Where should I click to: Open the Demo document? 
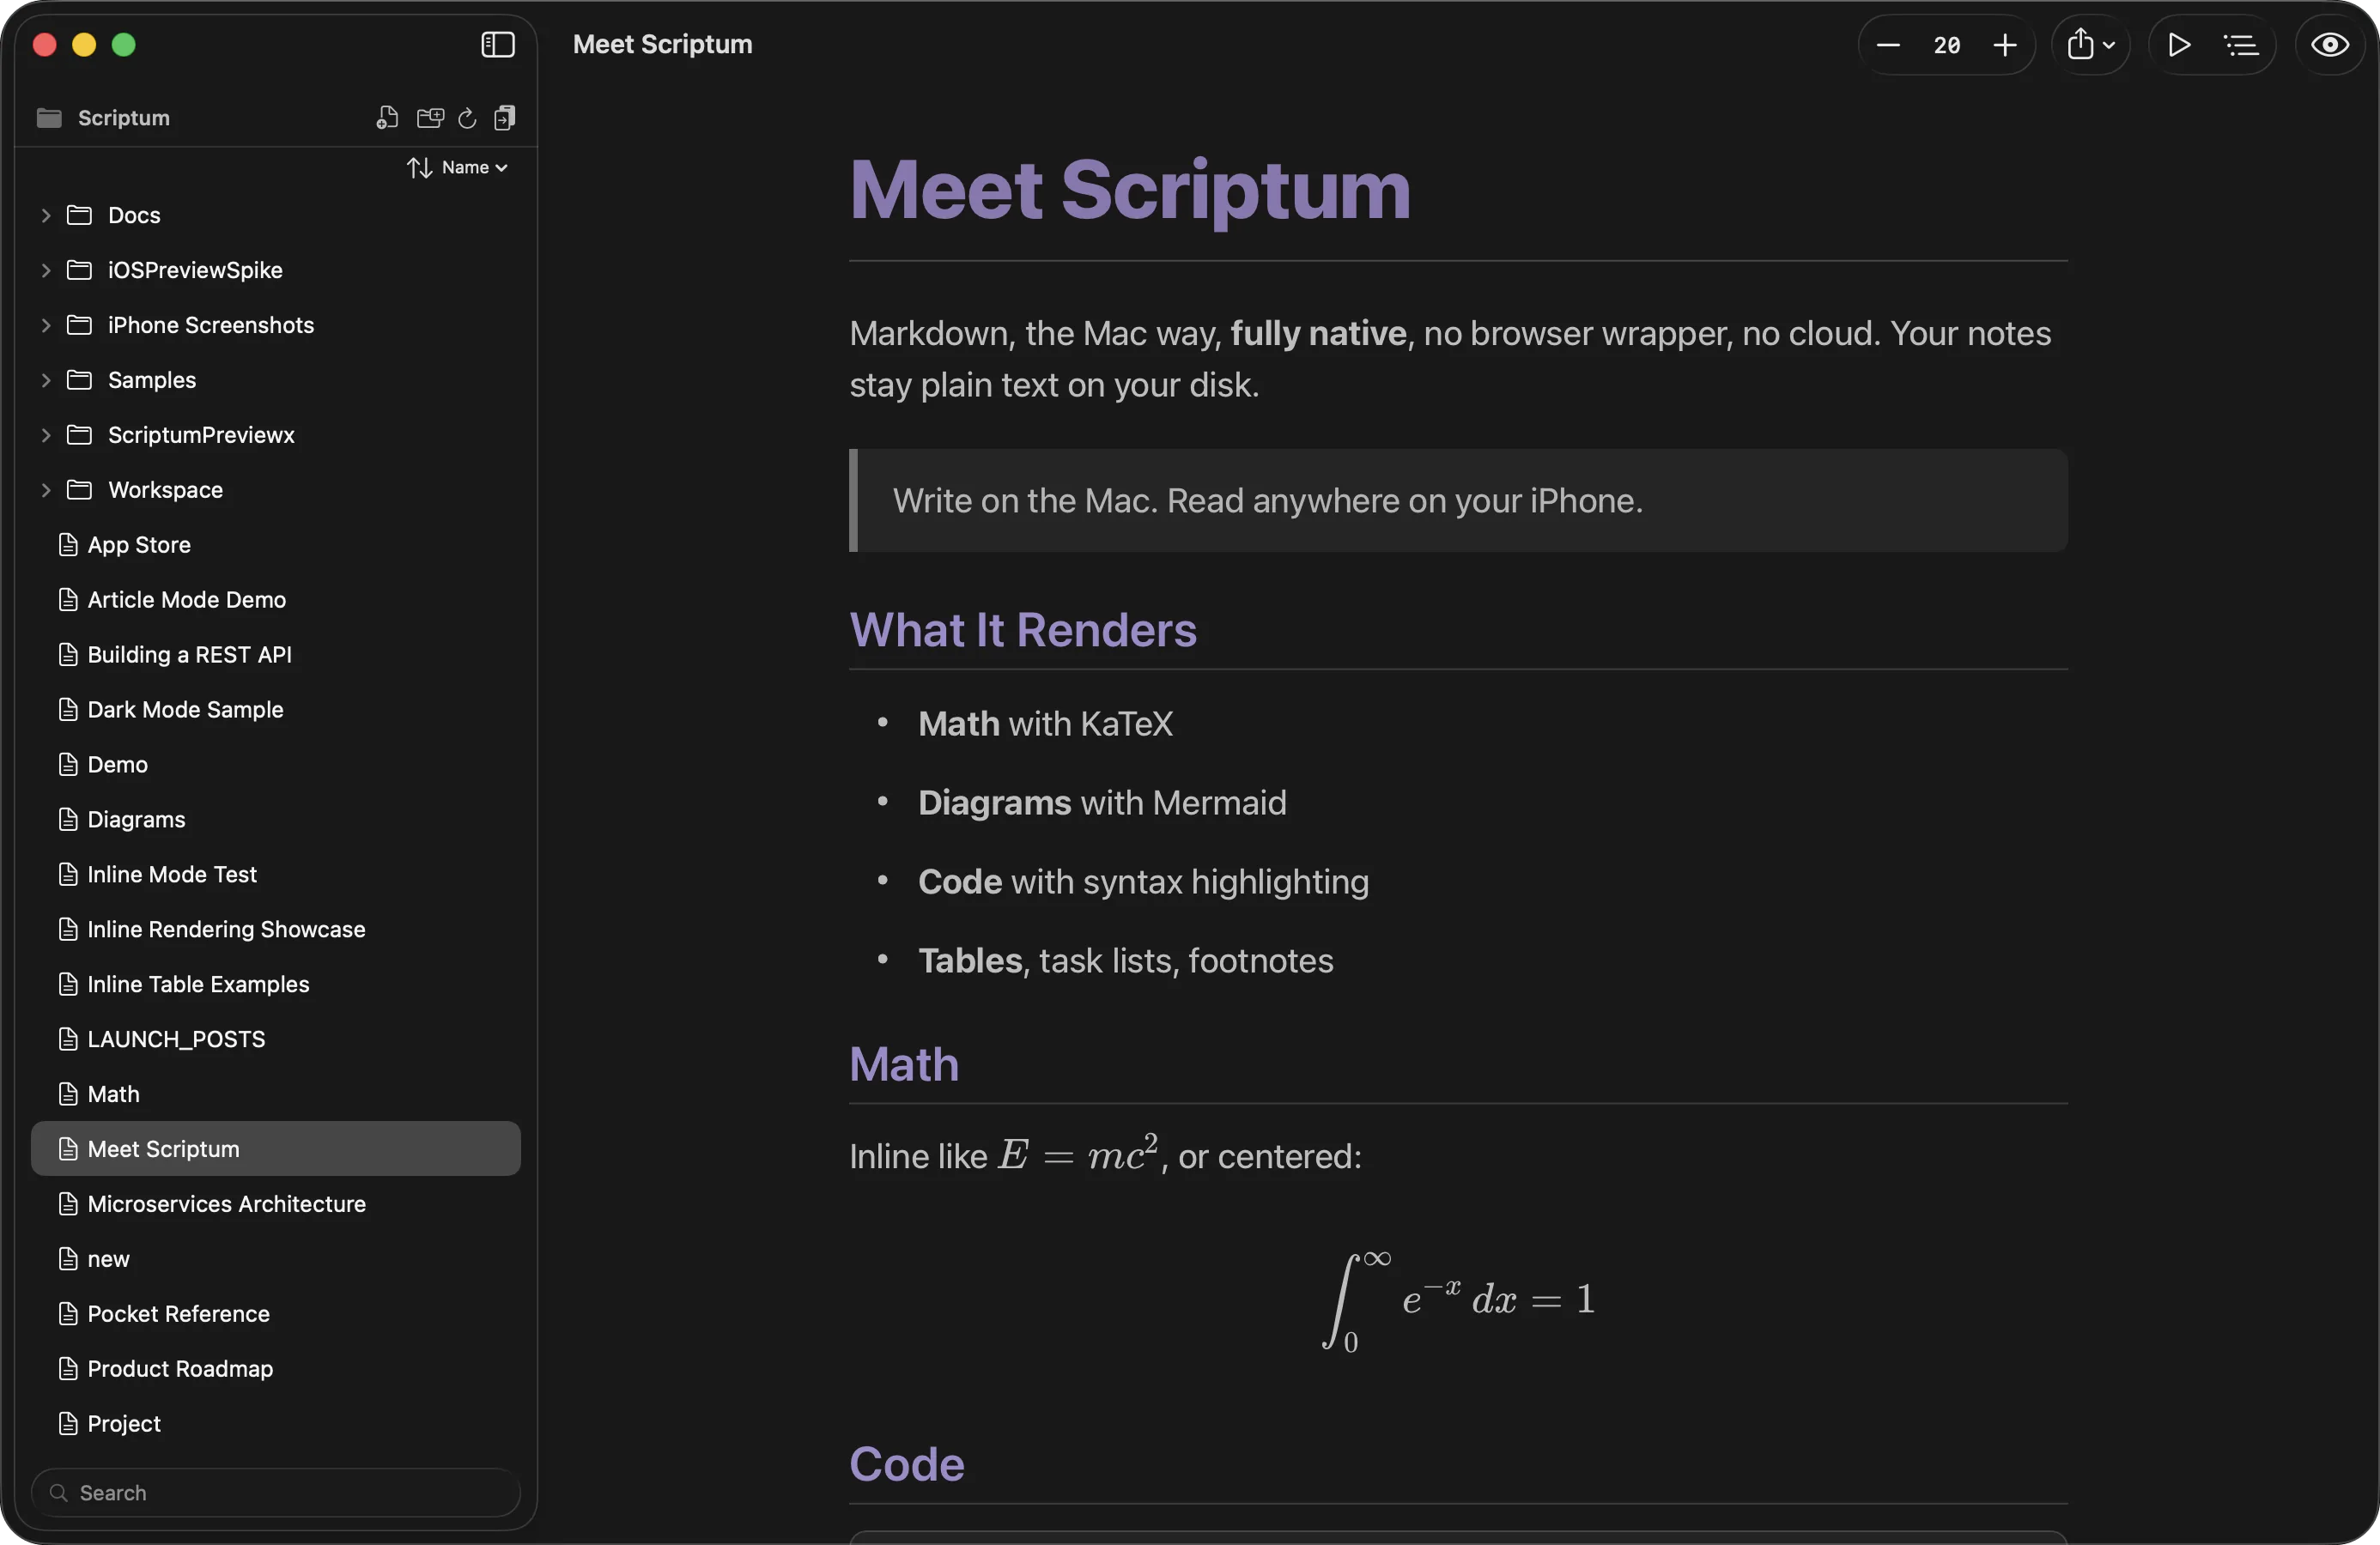[x=275, y=765]
